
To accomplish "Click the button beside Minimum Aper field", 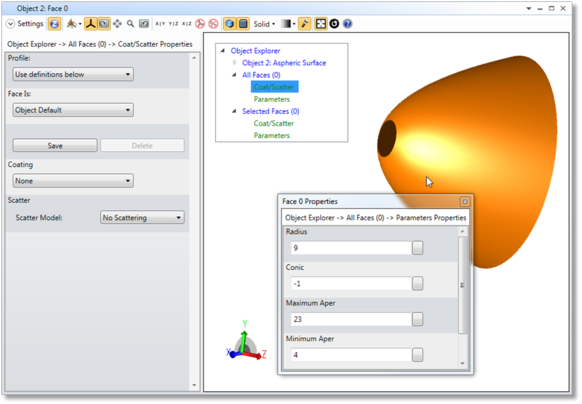I will pos(418,355).
